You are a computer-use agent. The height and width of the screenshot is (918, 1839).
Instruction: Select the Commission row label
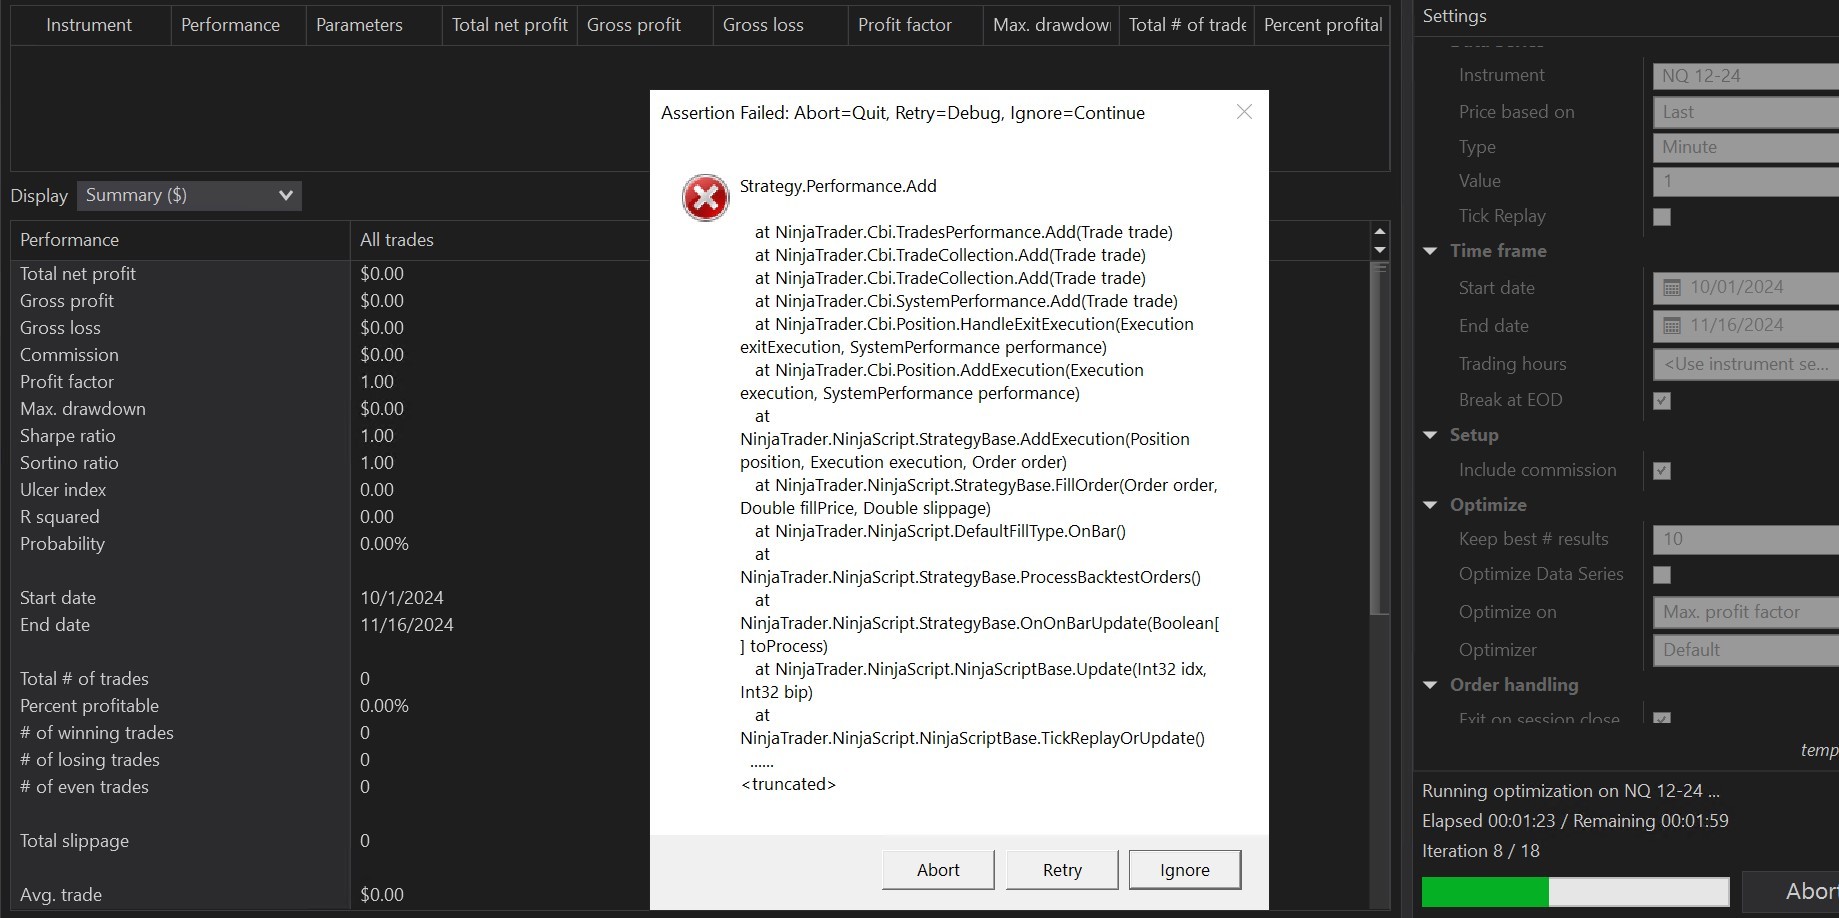pos(69,355)
